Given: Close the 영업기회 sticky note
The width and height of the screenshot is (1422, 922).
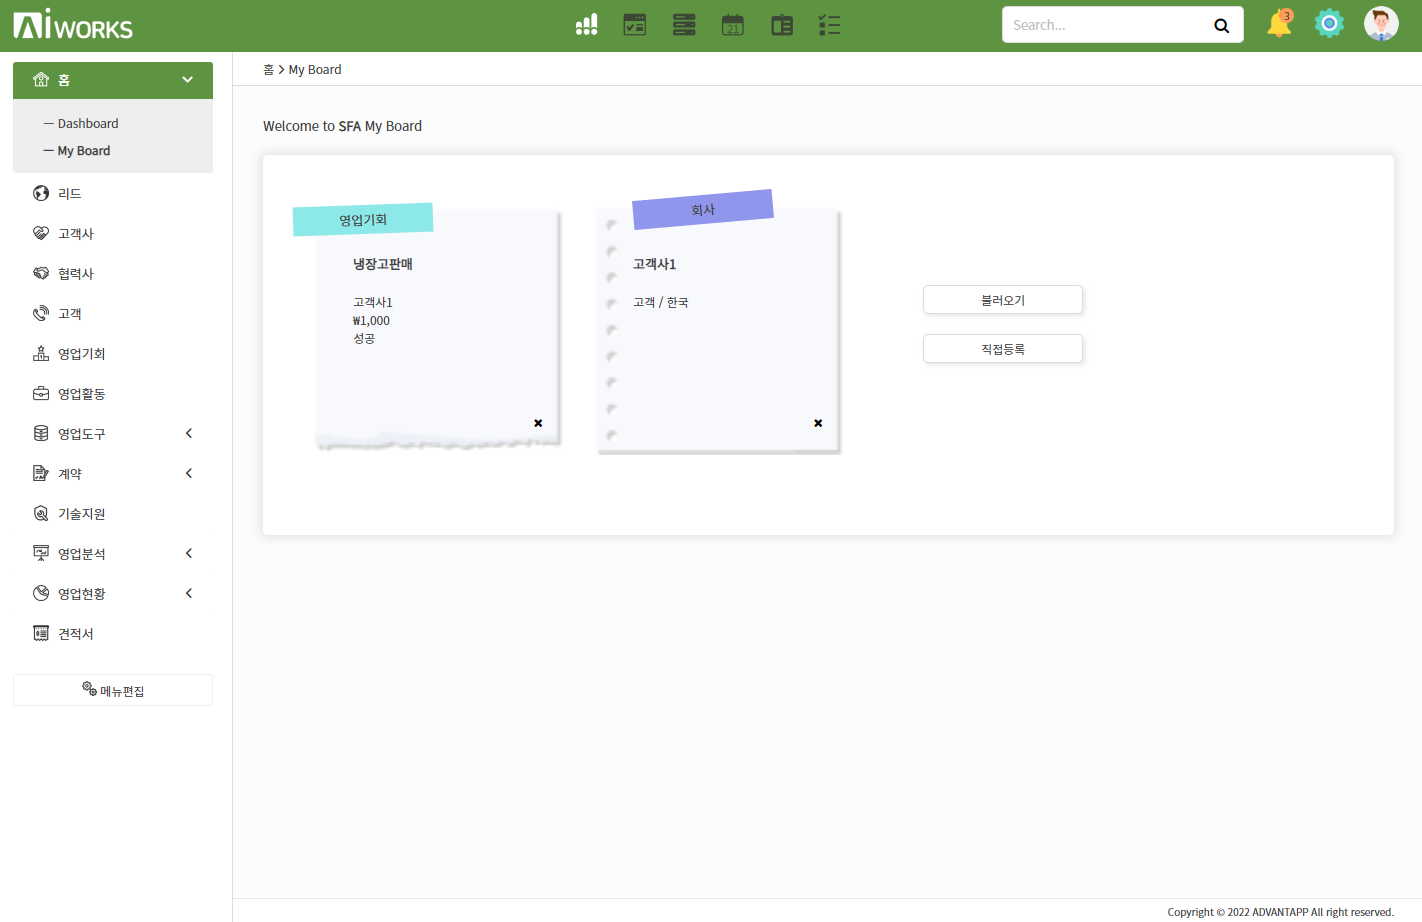Looking at the screenshot, I should click(538, 423).
